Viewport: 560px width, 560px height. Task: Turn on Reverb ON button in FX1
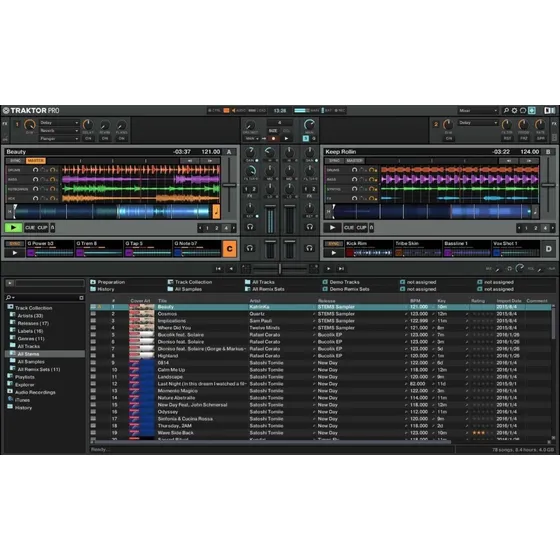tap(105, 139)
